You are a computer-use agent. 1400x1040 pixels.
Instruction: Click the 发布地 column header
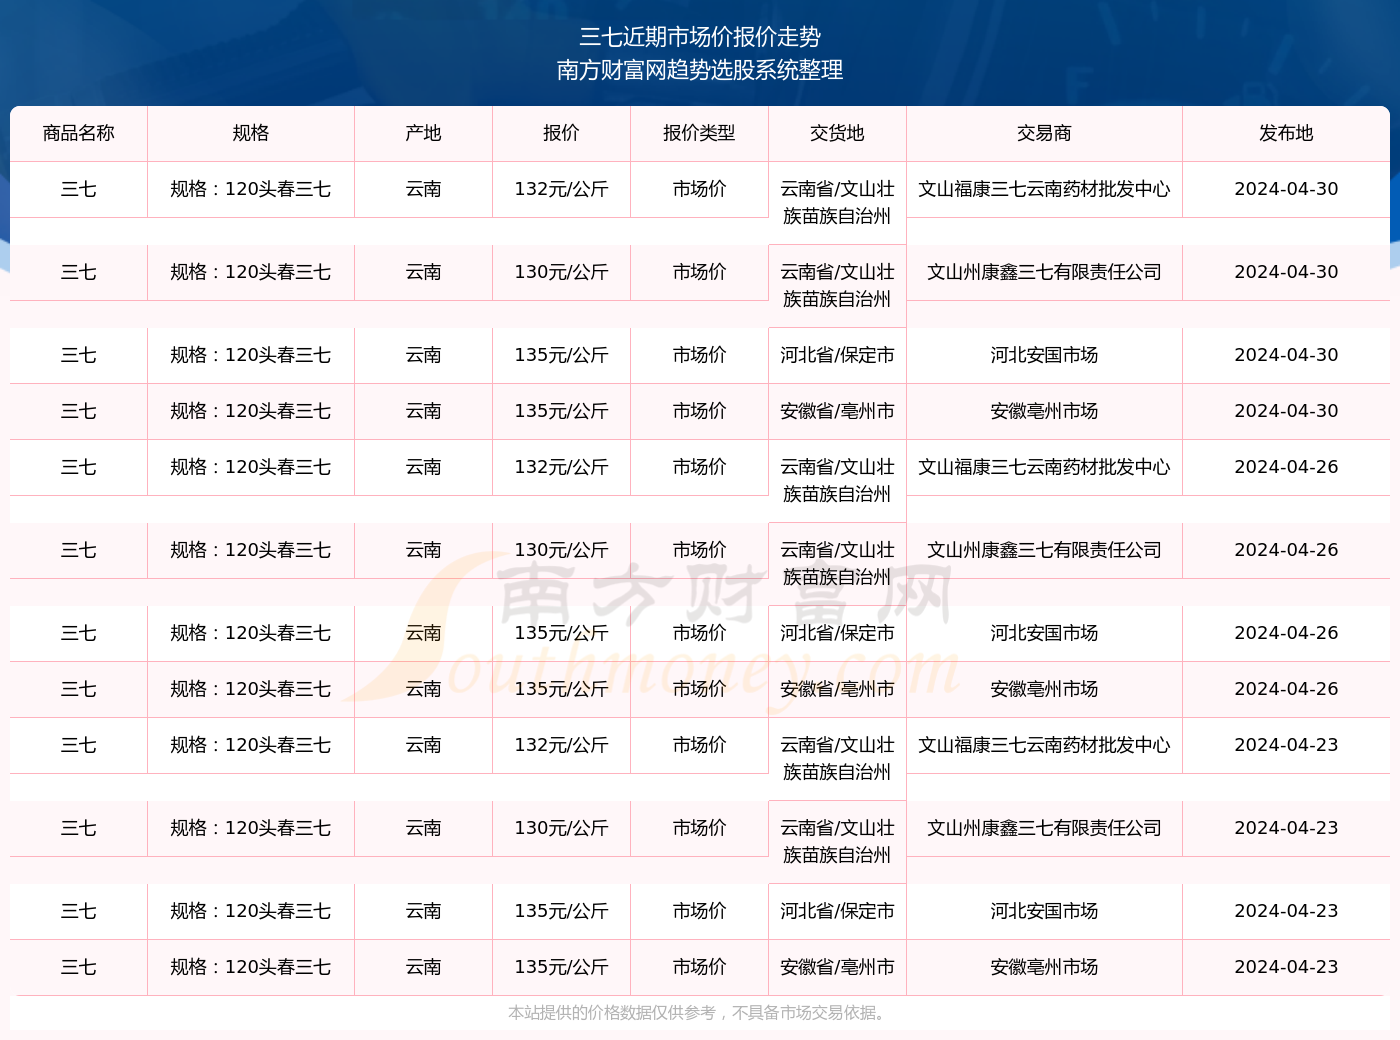point(1286,132)
